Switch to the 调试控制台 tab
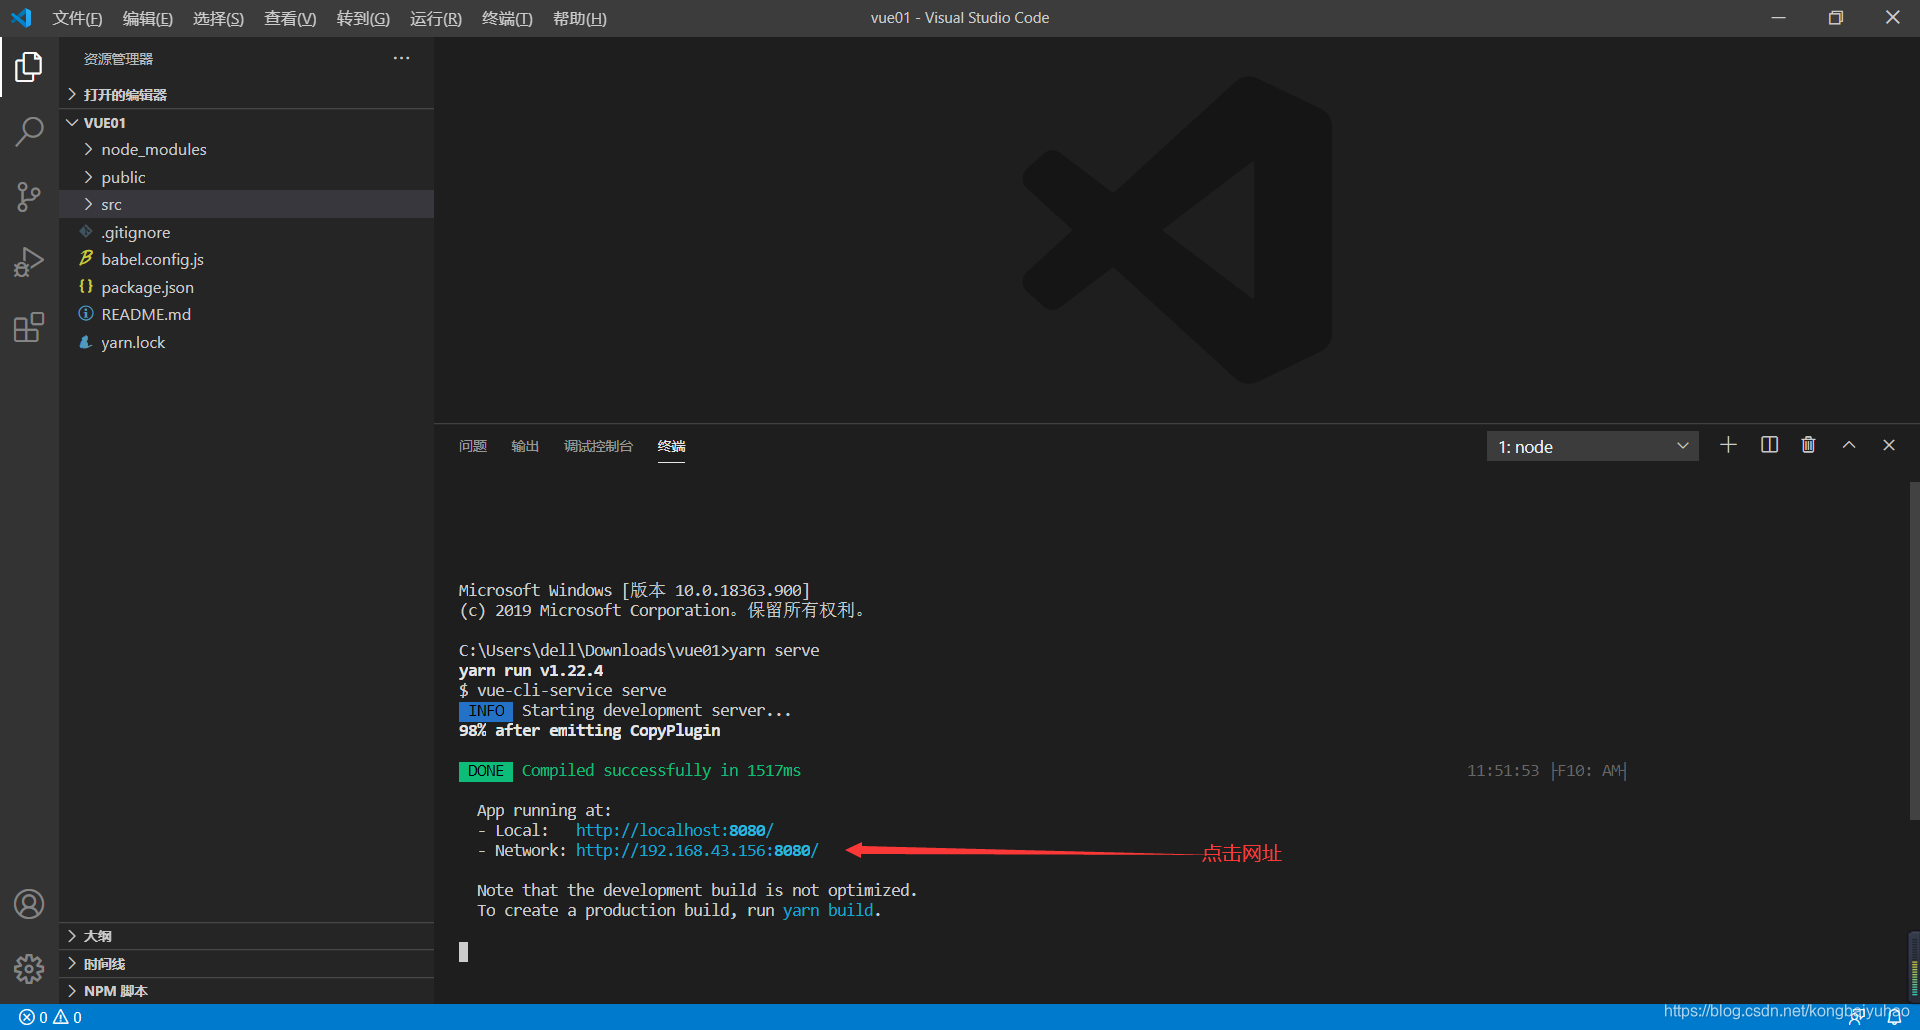This screenshot has width=1920, height=1030. click(598, 446)
